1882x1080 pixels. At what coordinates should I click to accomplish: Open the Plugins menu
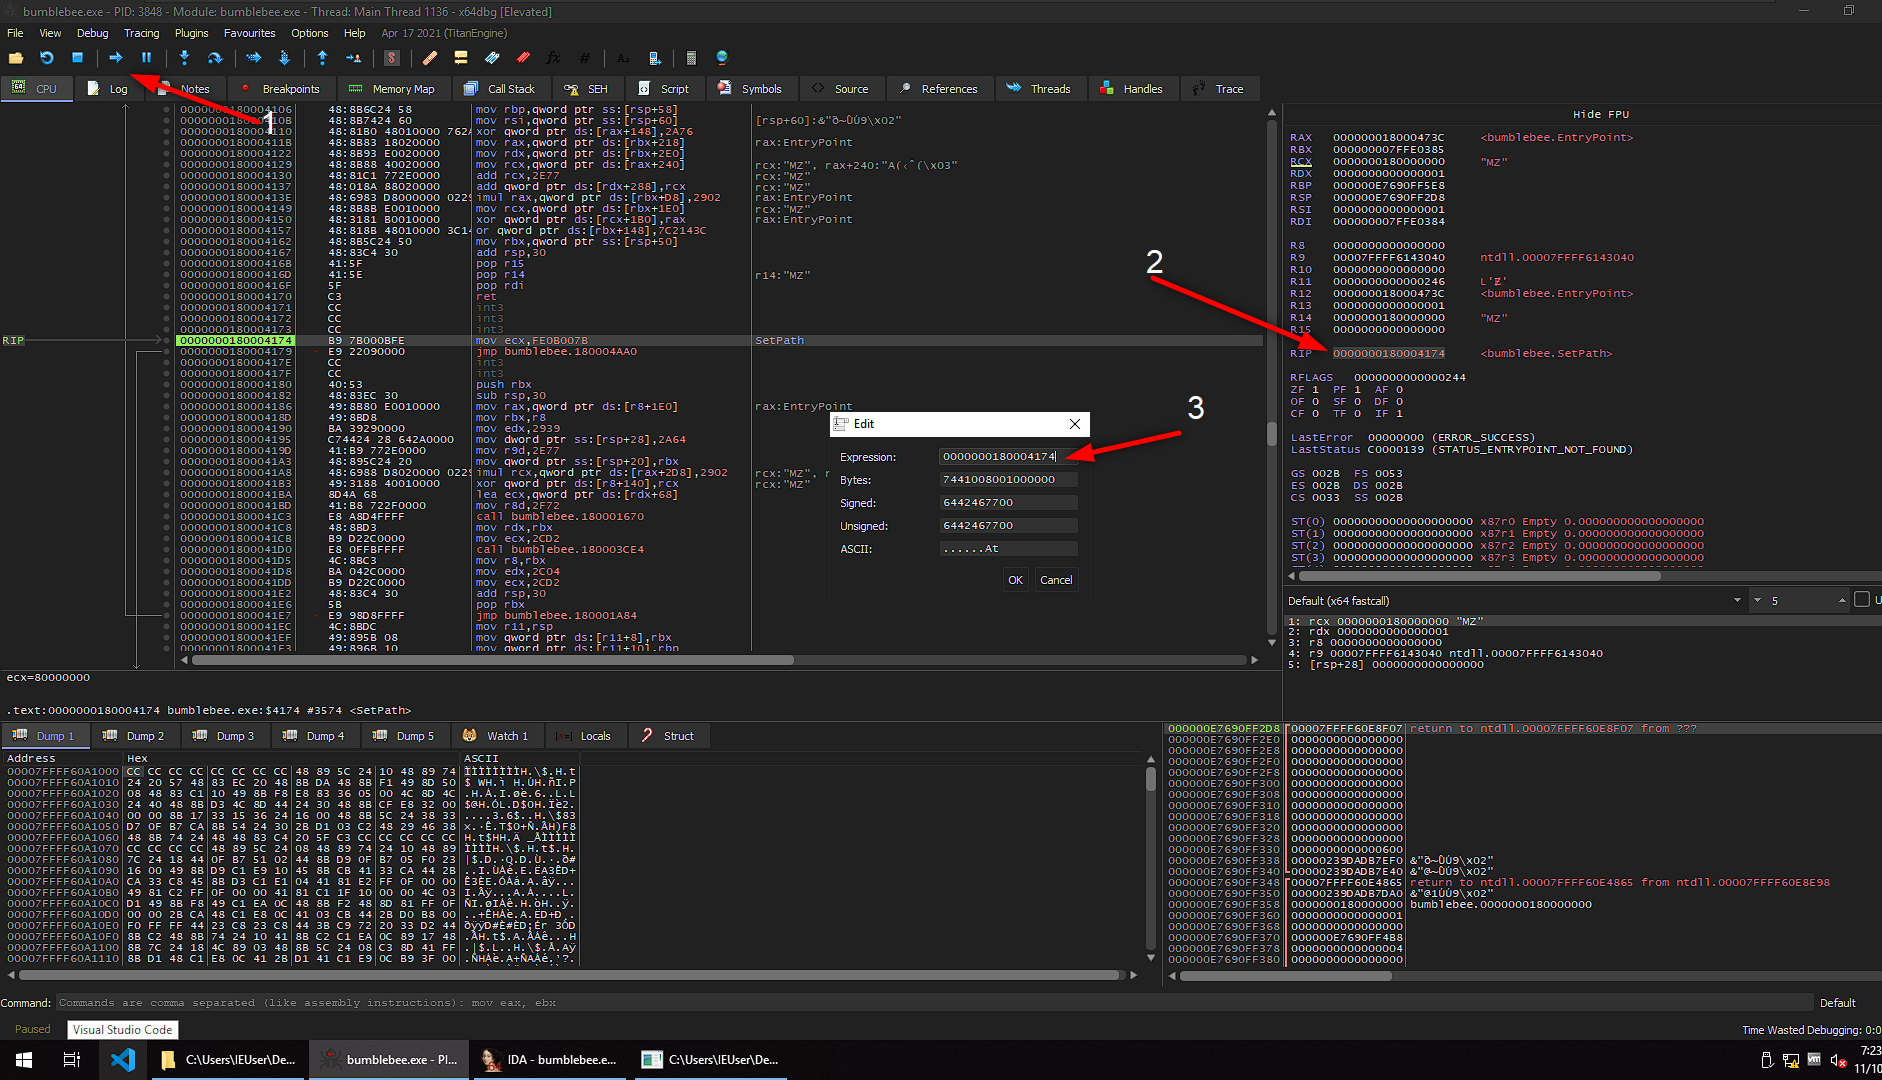[x=191, y=33]
